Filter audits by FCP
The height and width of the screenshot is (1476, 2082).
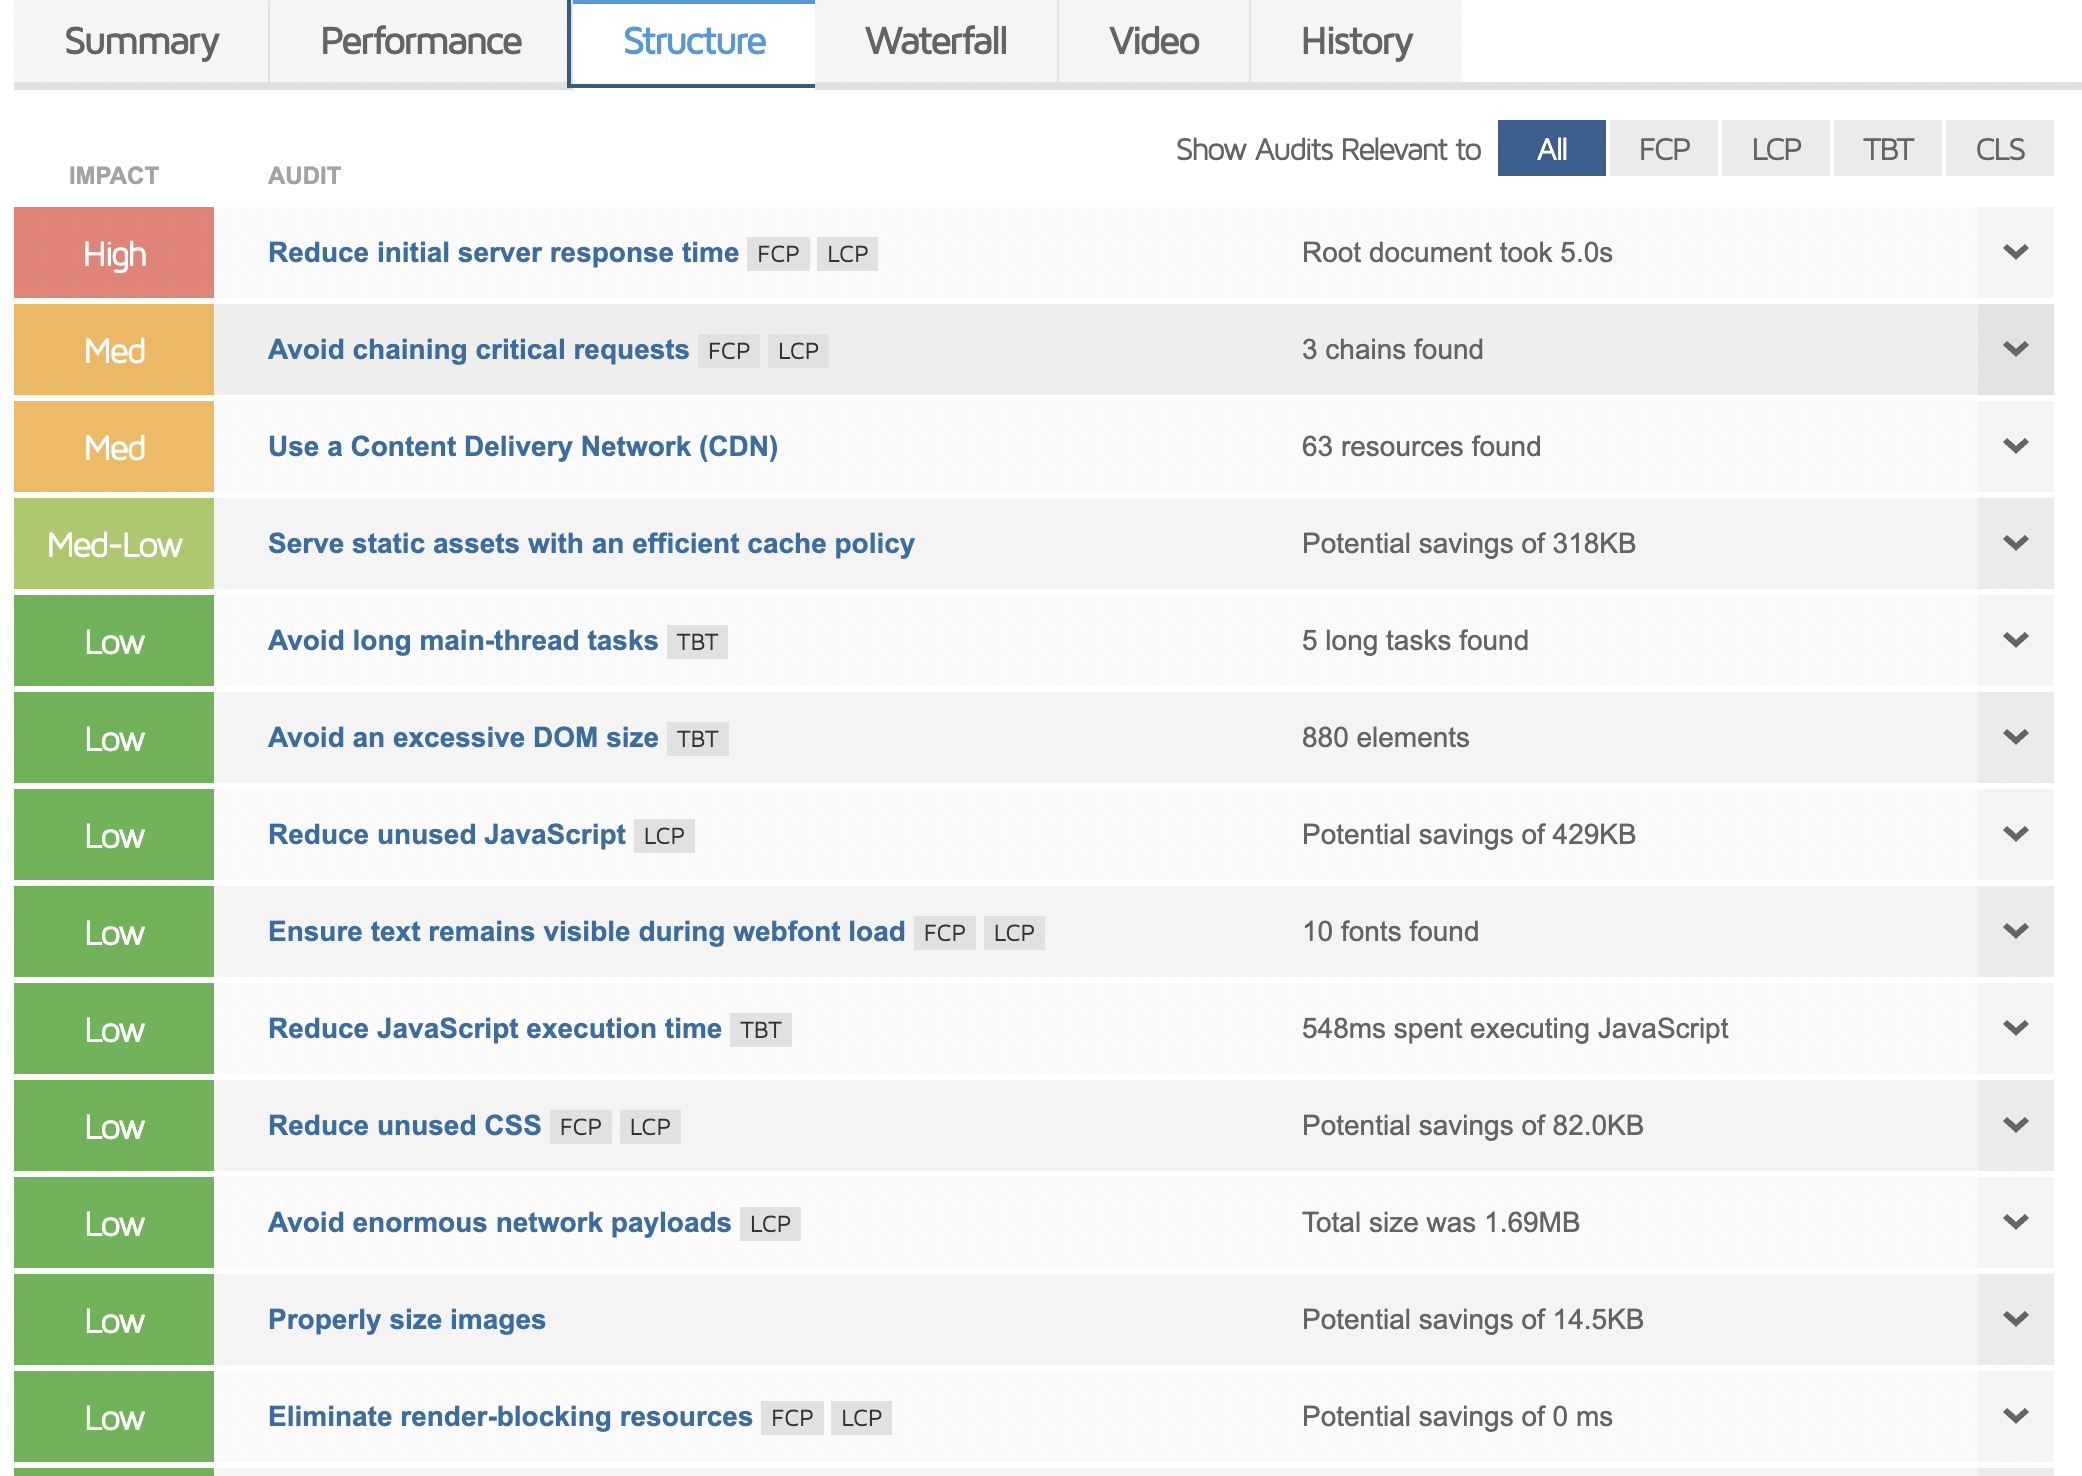tap(1663, 149)
